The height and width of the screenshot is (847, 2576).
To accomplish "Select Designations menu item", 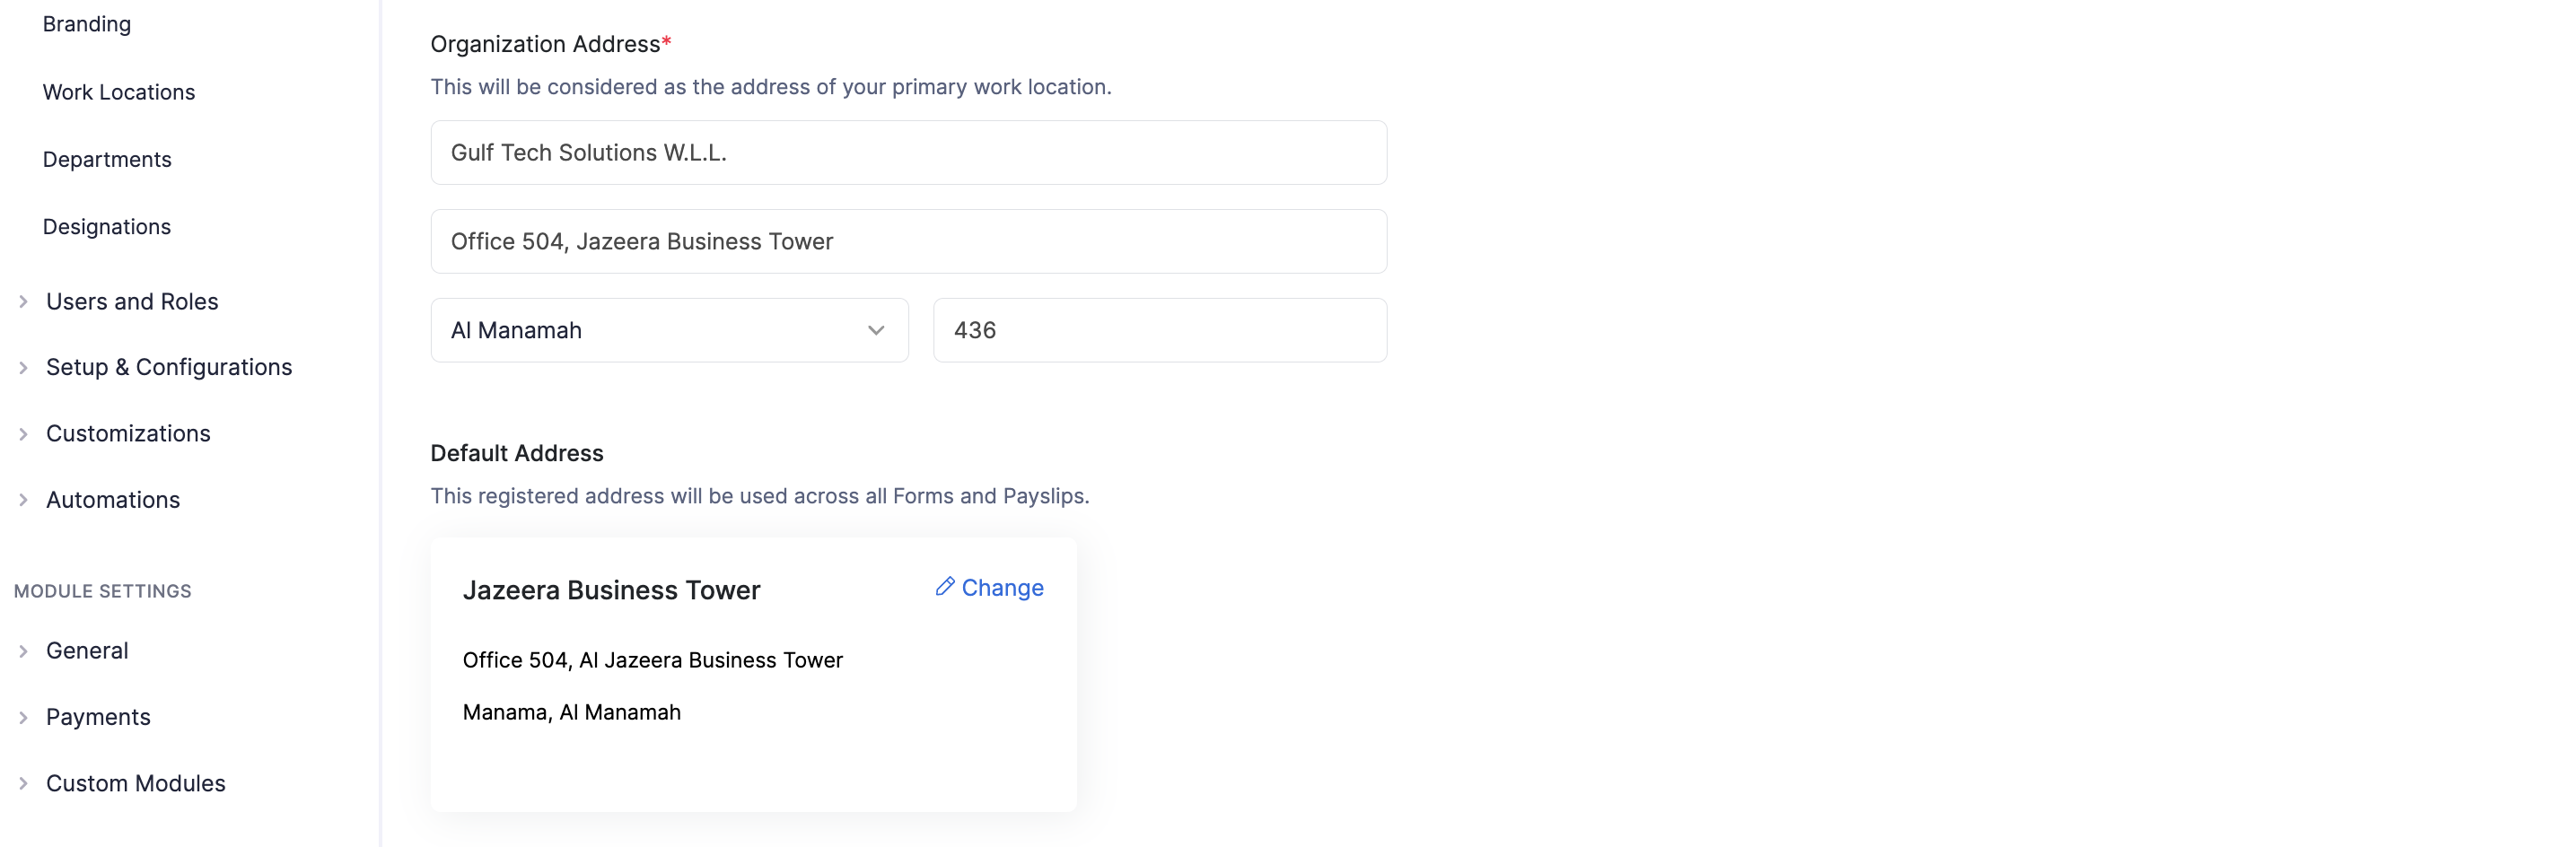I will click(x=107, y=227).
